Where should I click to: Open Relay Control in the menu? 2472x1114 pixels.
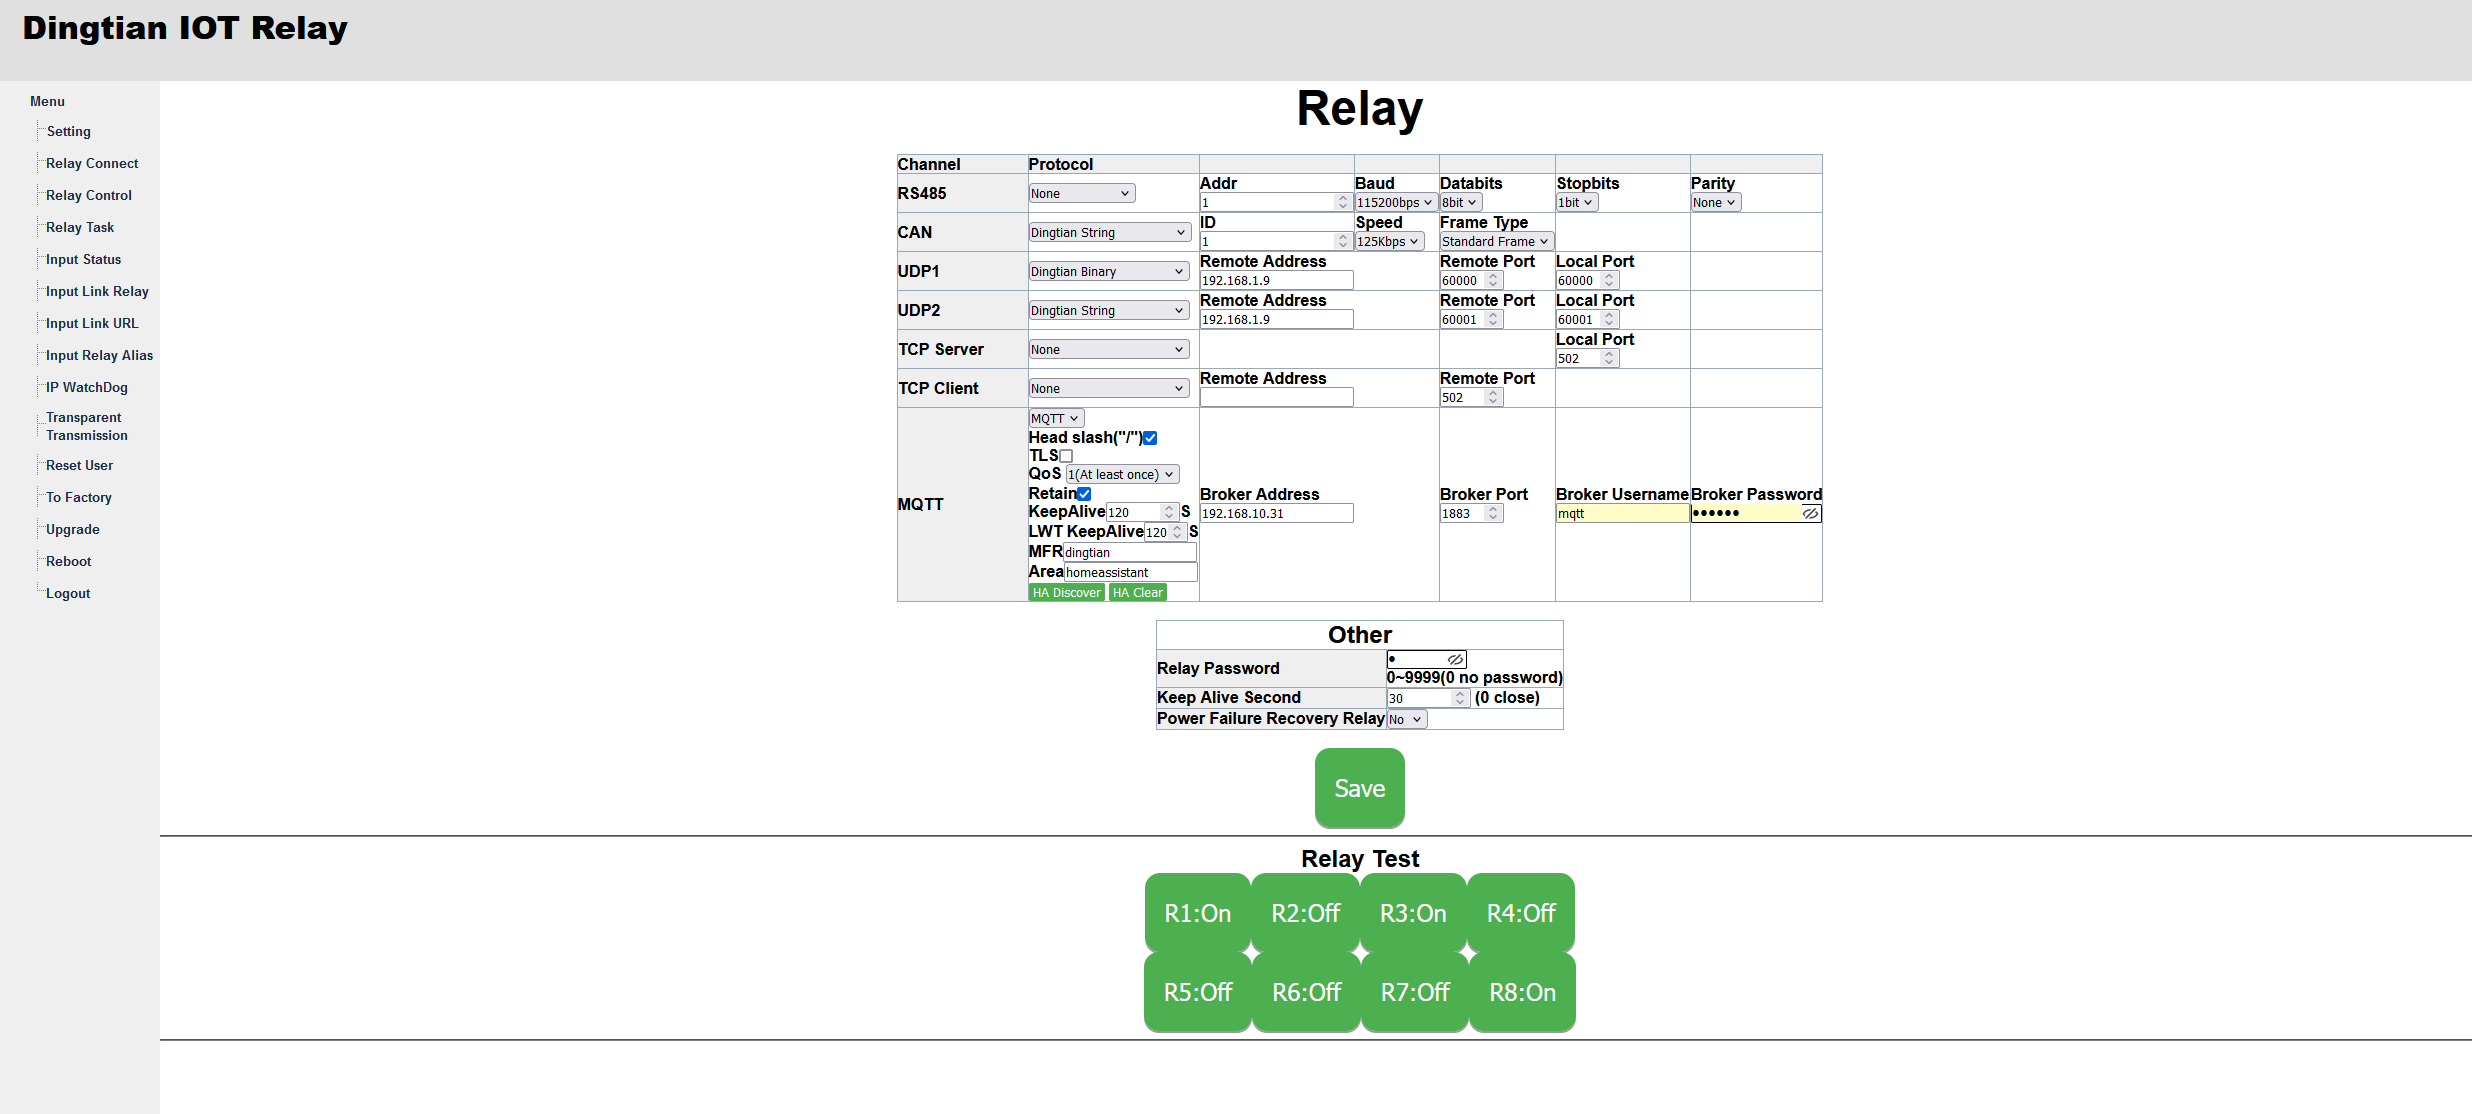point(89,195)
